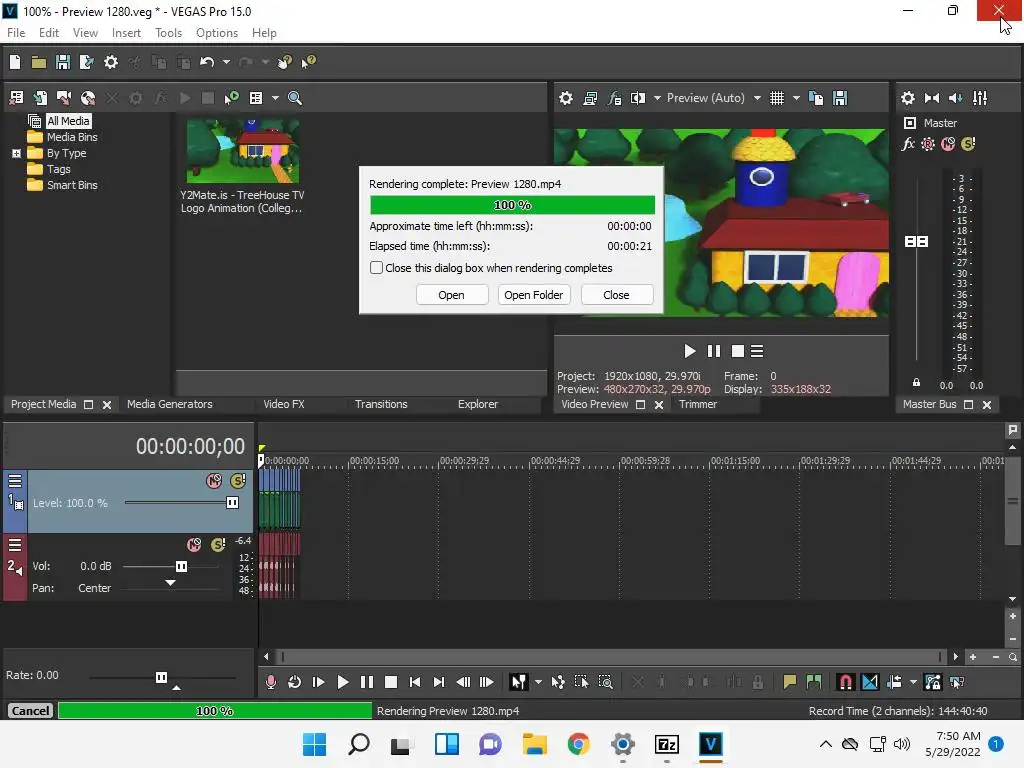Image resolution: width=1024 pixels, height=768 pixels.
Task: Open the Edit menu
Action: pos(49,33)
